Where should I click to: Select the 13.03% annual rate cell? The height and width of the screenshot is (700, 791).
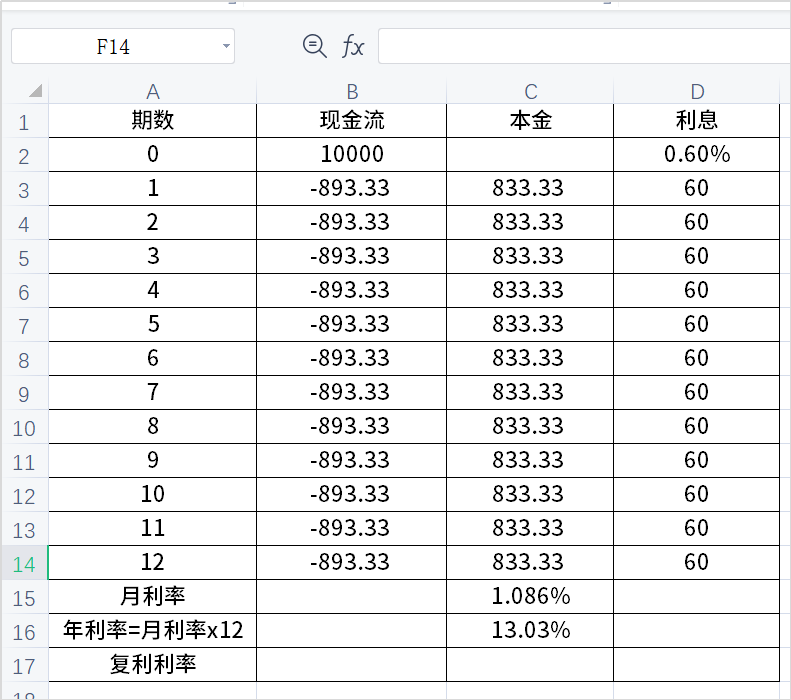(x=530, y=630)
